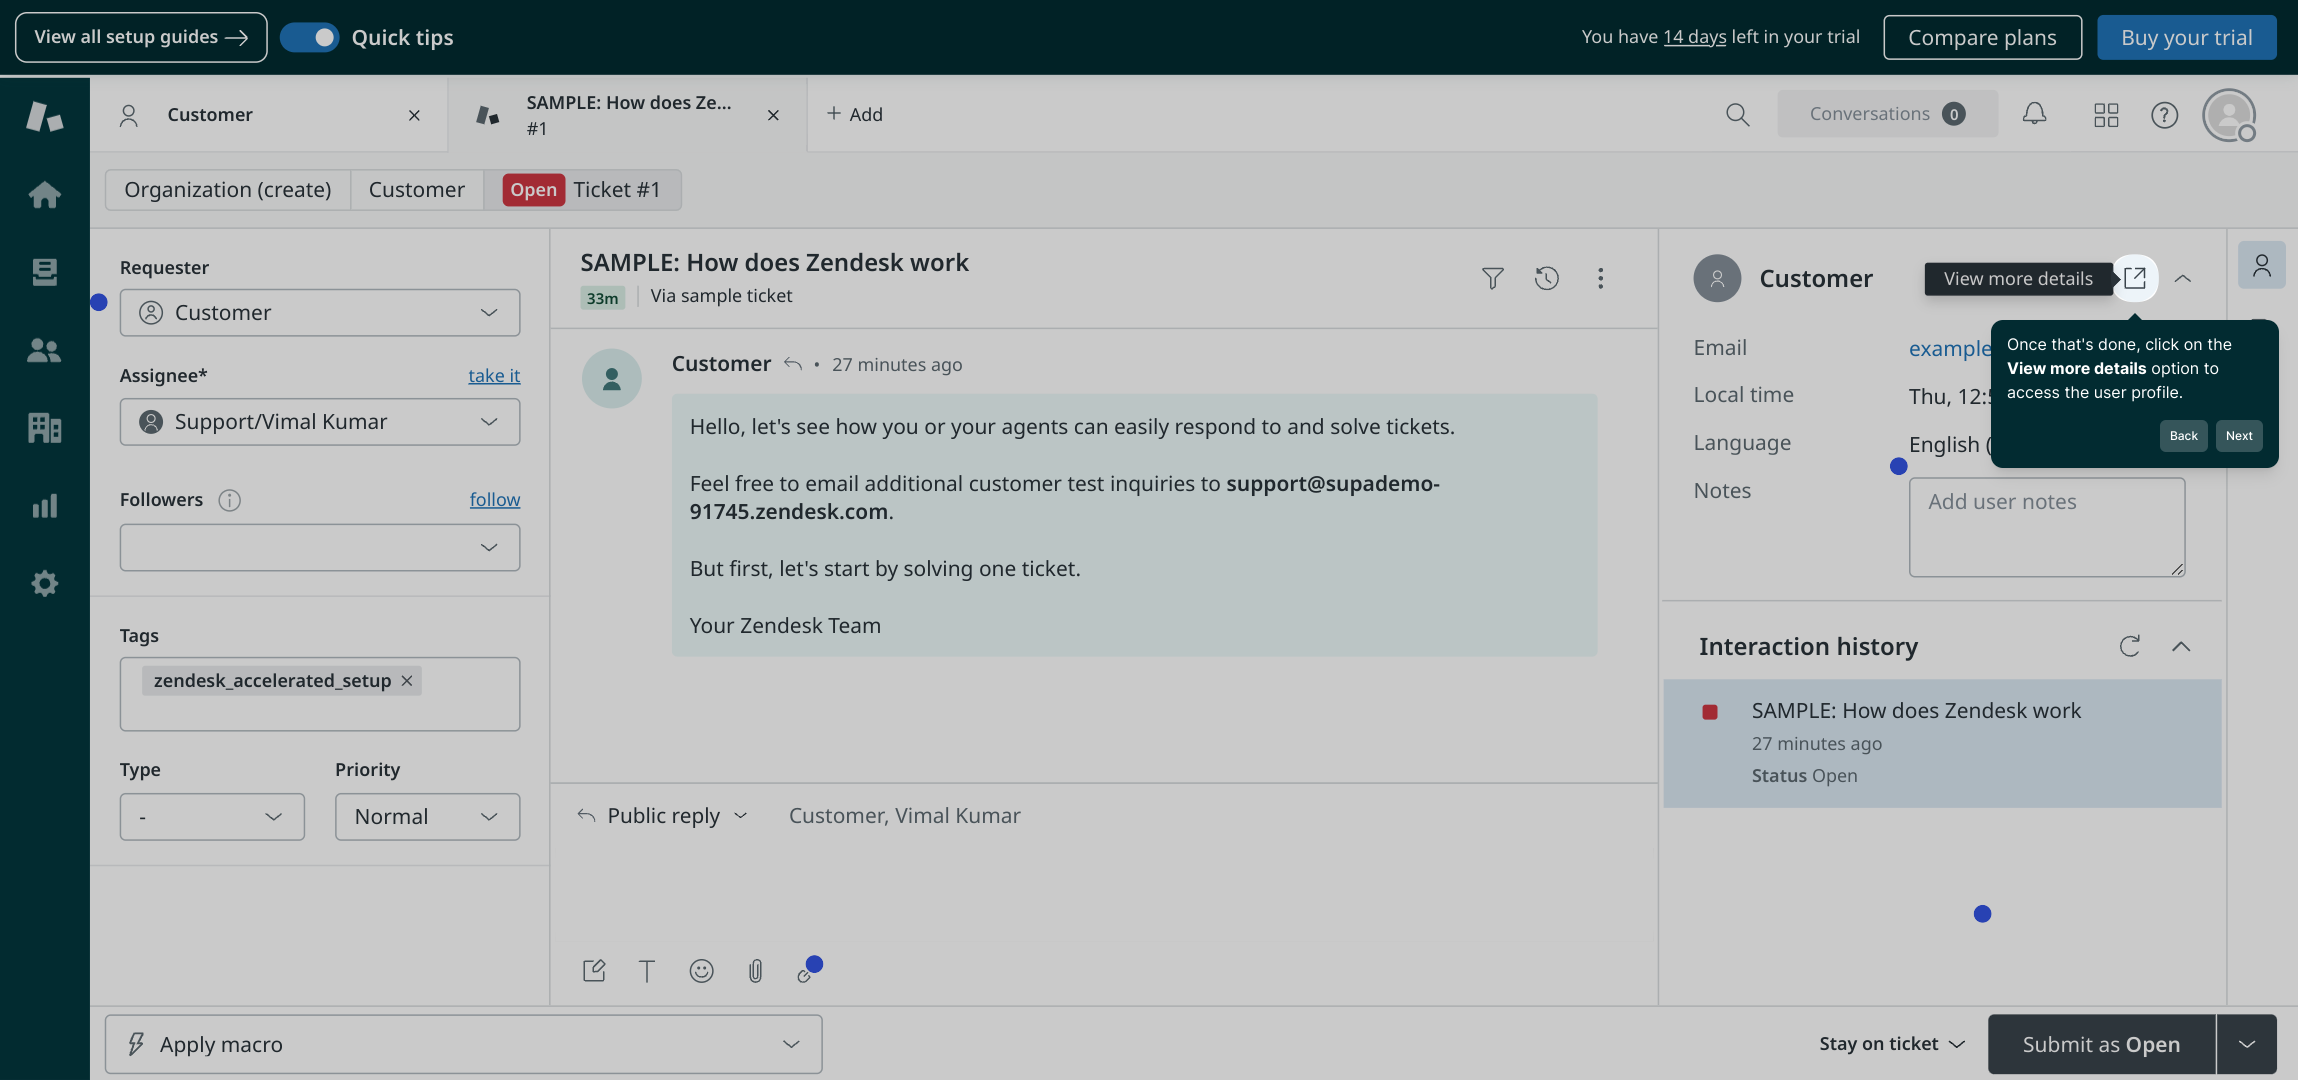Image resolution: width=2298 pixels, height=1080 pixels.
Task: Select the Organization (create) breadcrumb tab
Action: click(x=228, y=190)
